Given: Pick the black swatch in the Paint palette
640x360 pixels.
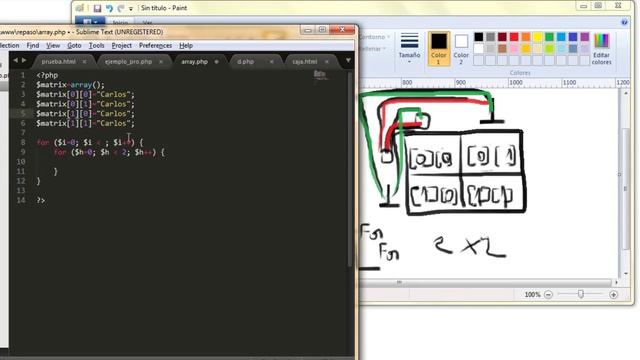Looking at the screenshot, I should [x=479, y=37].
